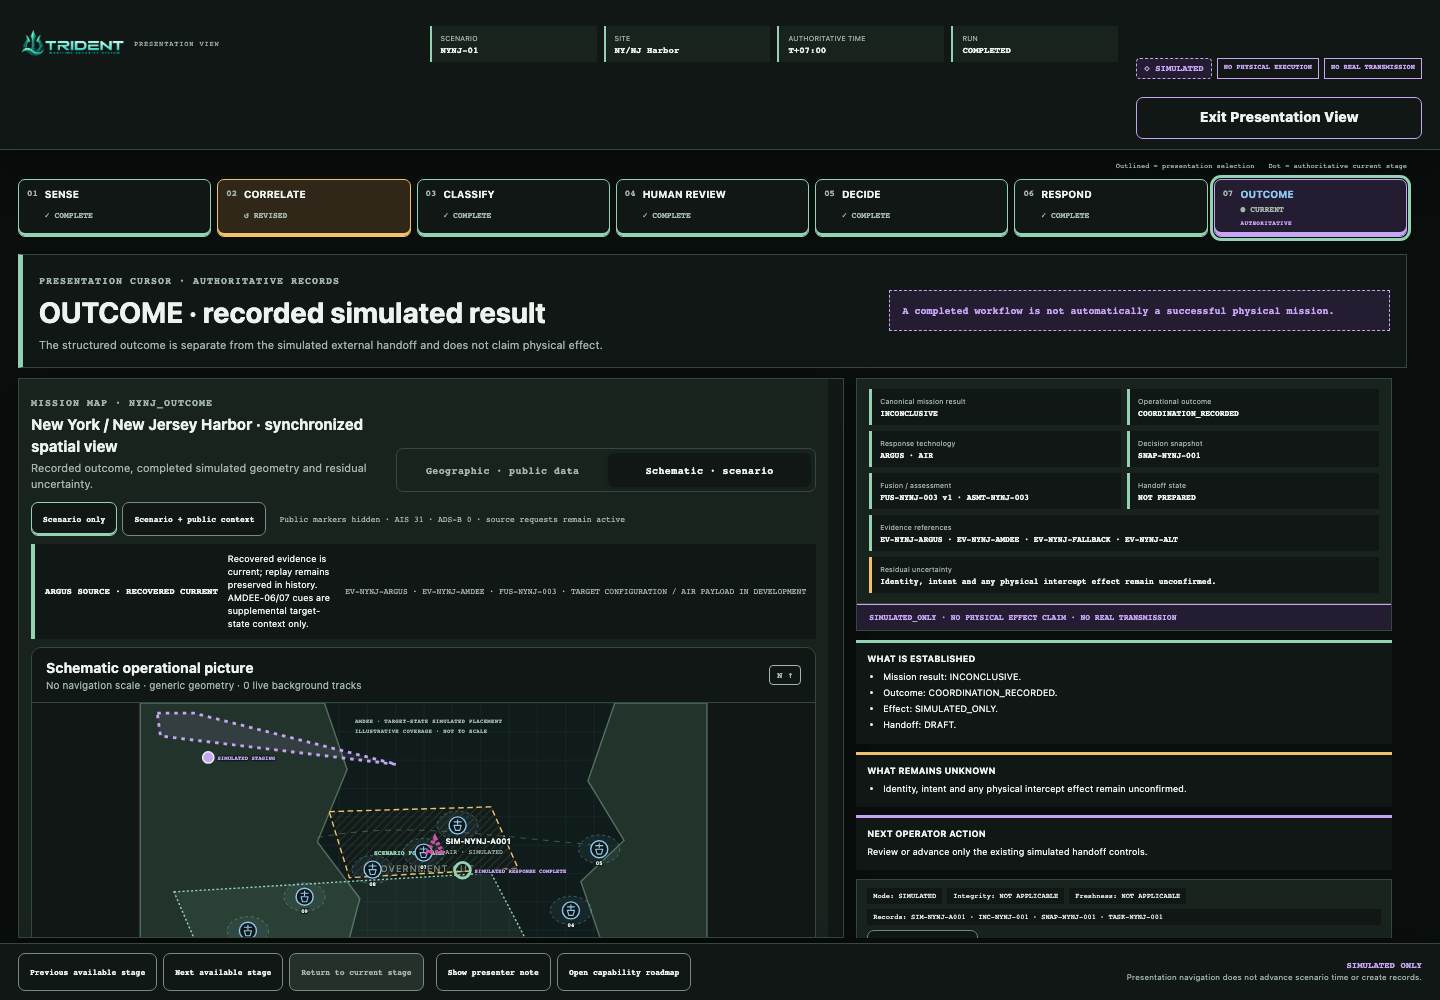1440x1000 pixels.
Task: Open the 04 Human Review stage
Action: click(x=712, y=207)
